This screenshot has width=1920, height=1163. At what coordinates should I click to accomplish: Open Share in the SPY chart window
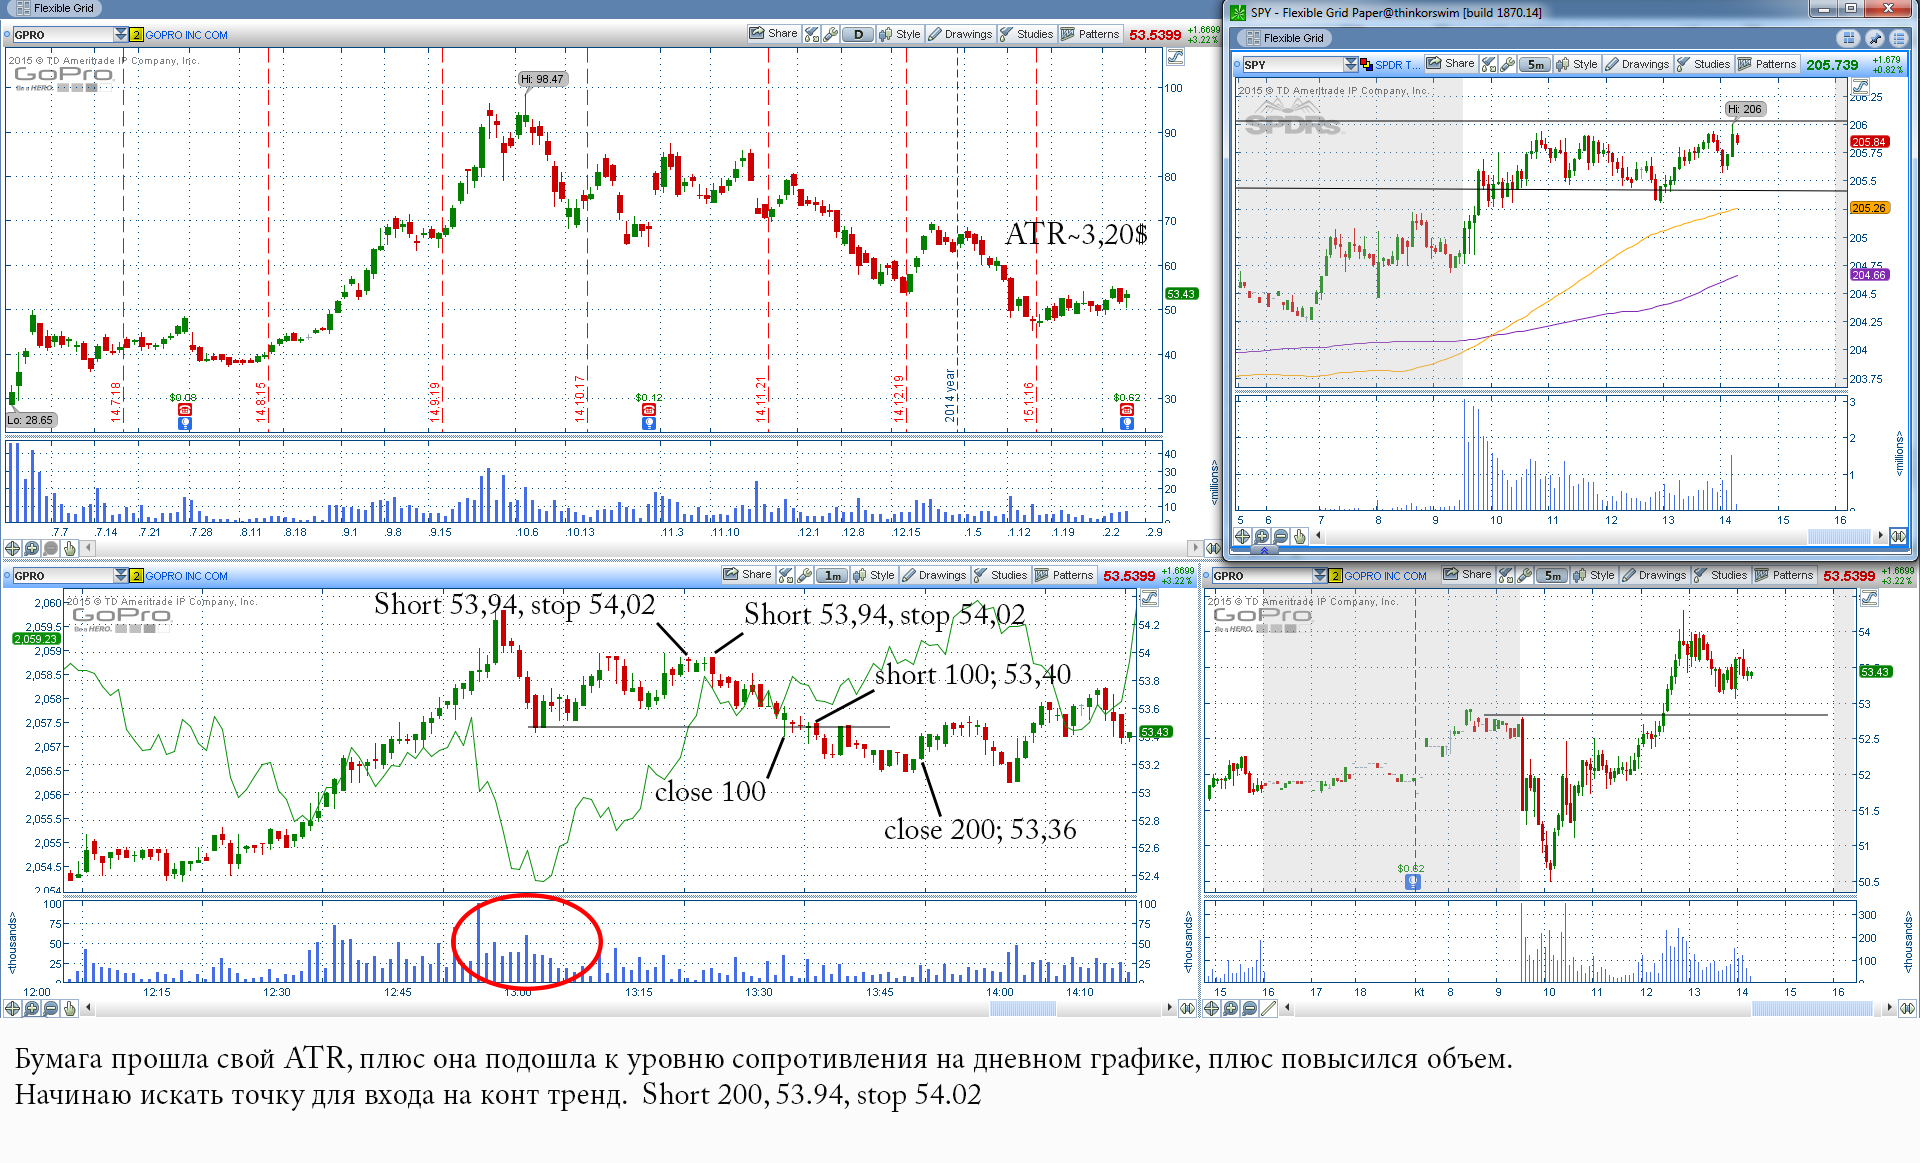tap(1451, 63)
